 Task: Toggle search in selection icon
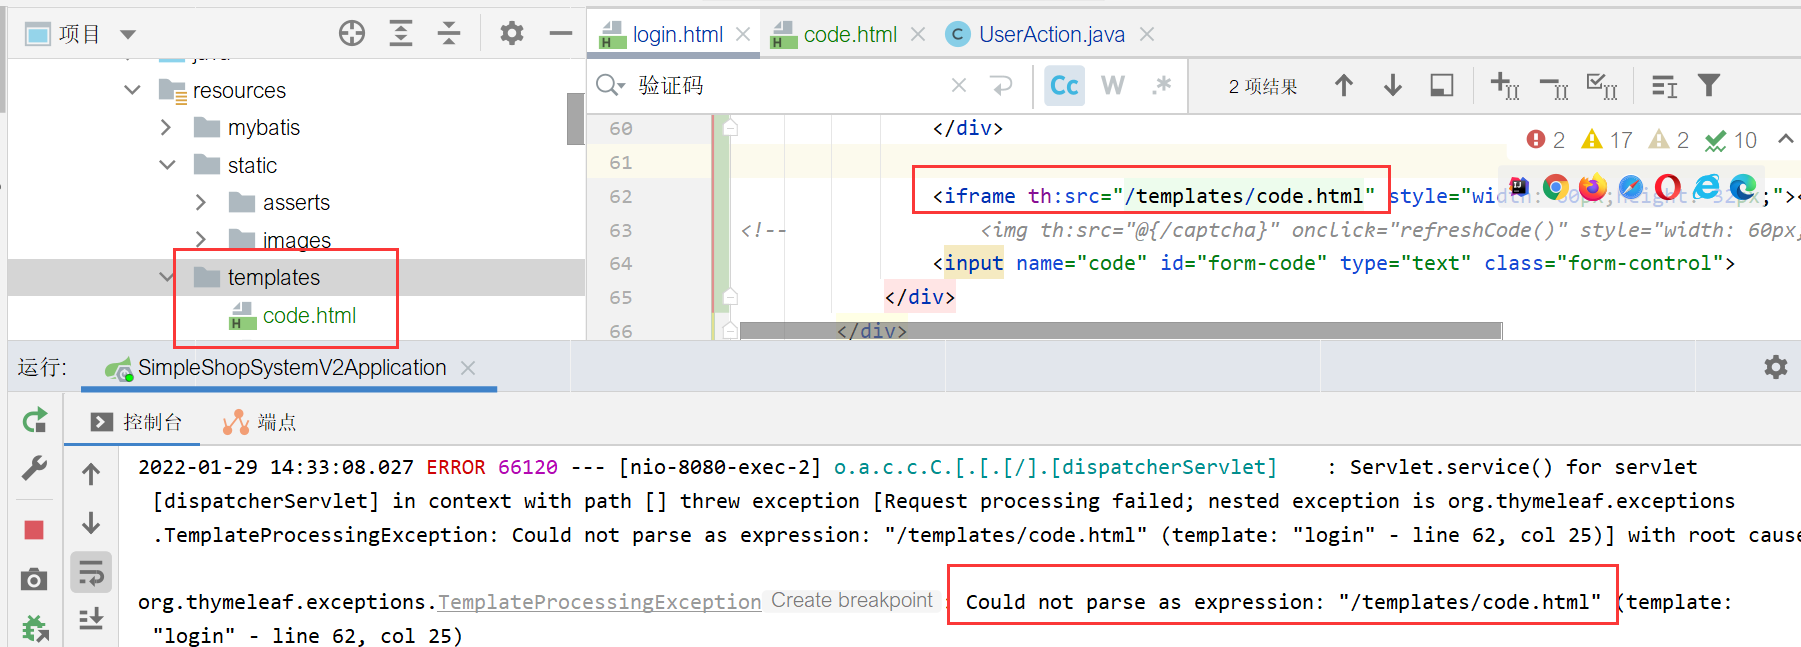point(1442,86)
